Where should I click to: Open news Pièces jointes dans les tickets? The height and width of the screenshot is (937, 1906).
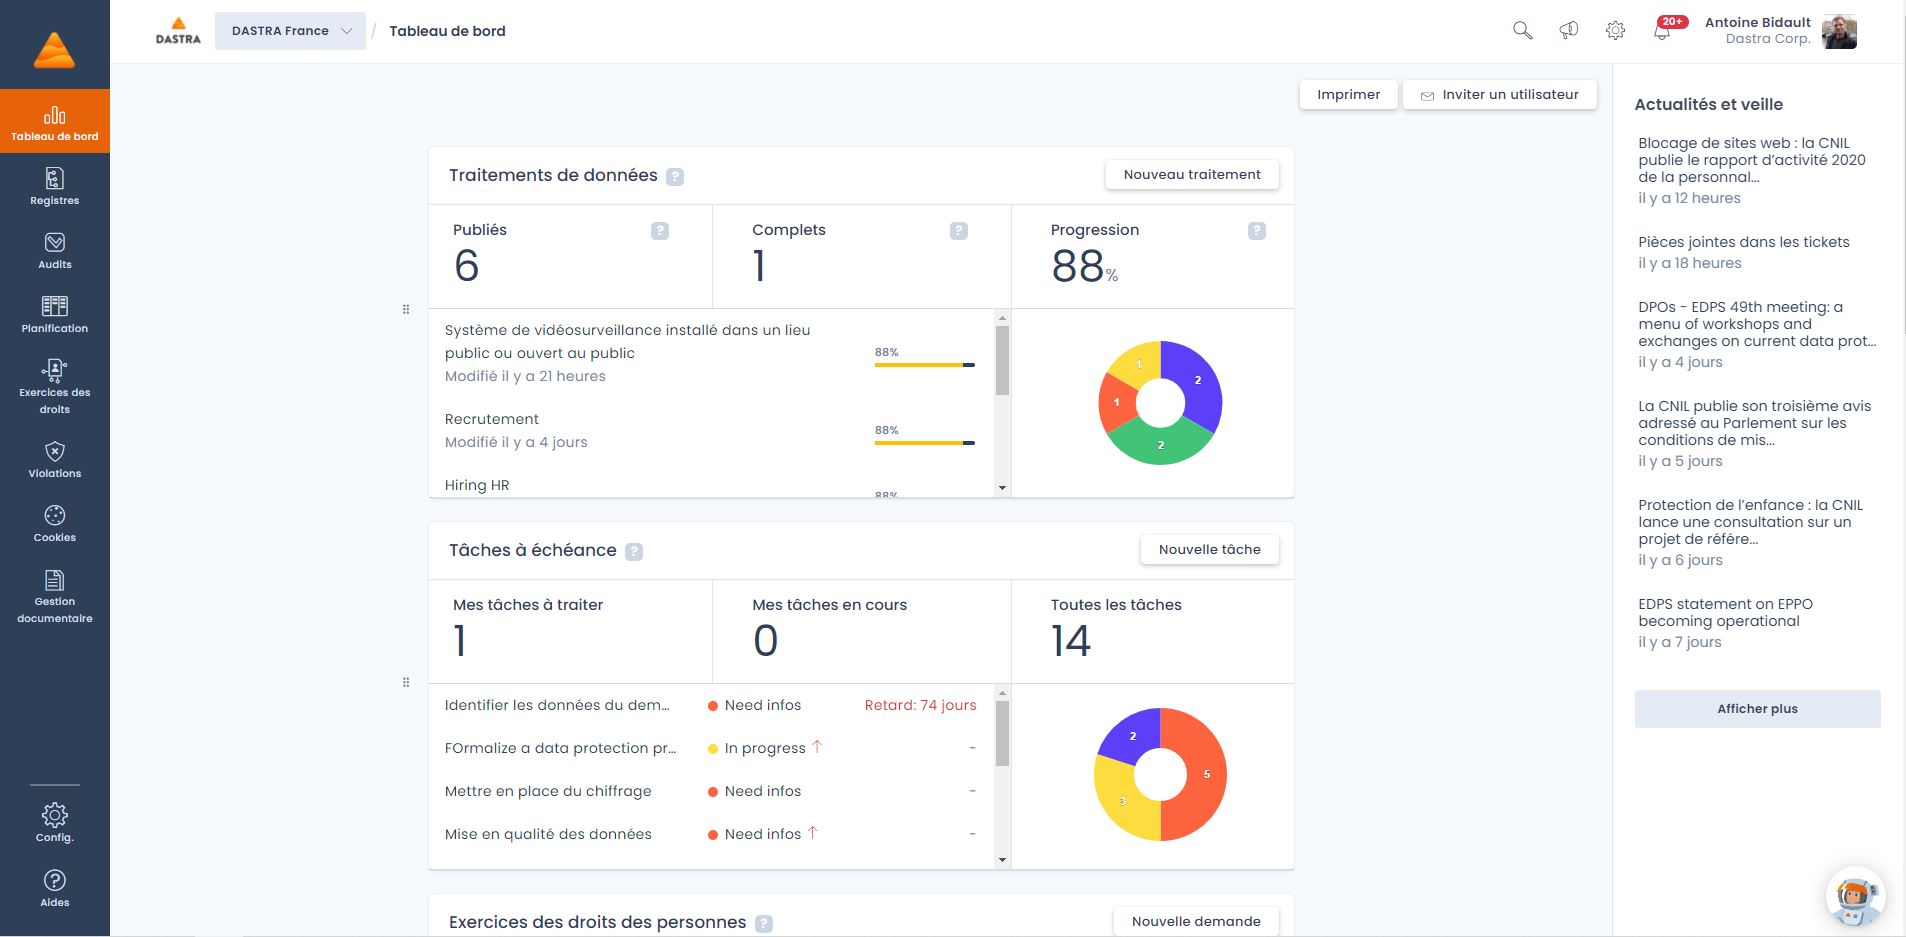(1743, 242)
